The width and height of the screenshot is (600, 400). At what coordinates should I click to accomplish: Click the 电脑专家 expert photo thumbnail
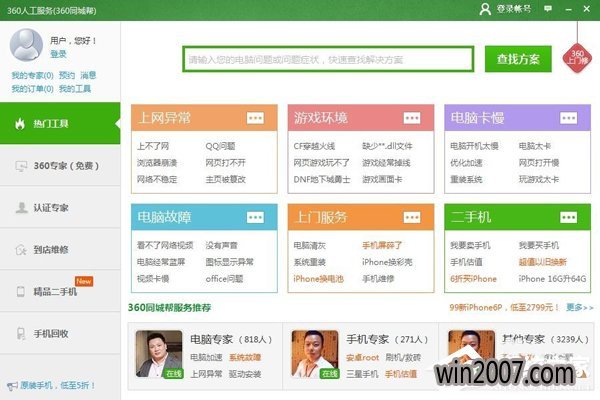point(159,354)
